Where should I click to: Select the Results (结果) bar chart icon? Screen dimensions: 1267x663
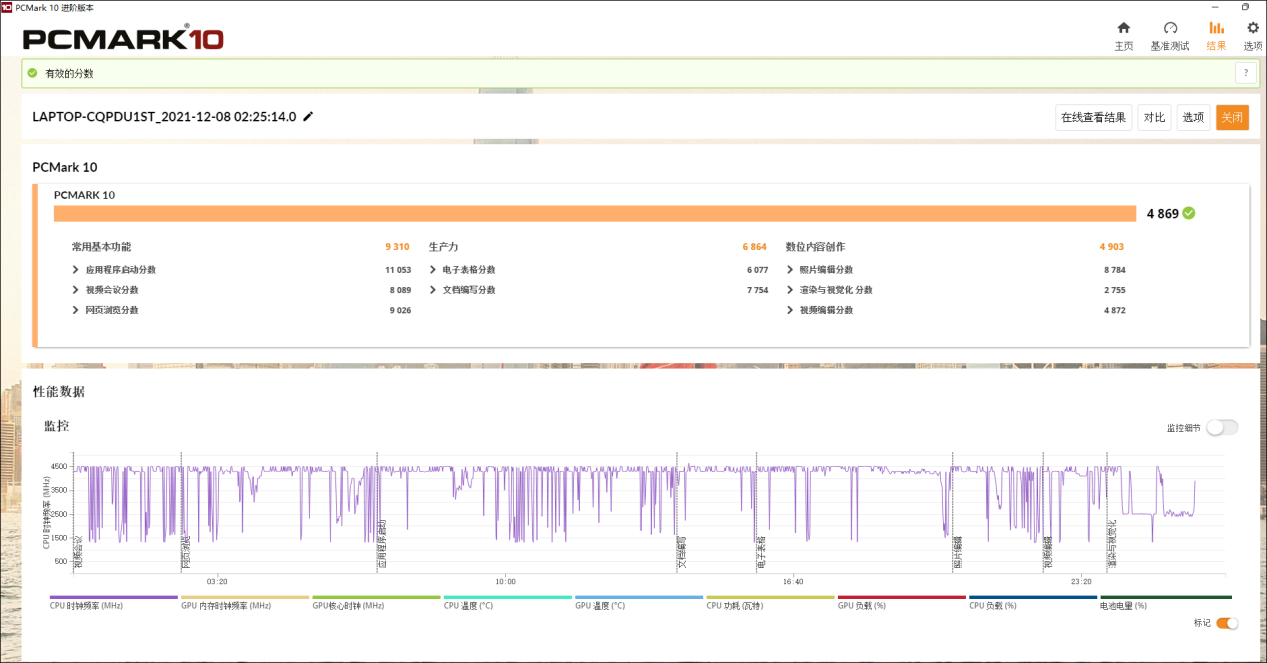[x=1216, y=28]
